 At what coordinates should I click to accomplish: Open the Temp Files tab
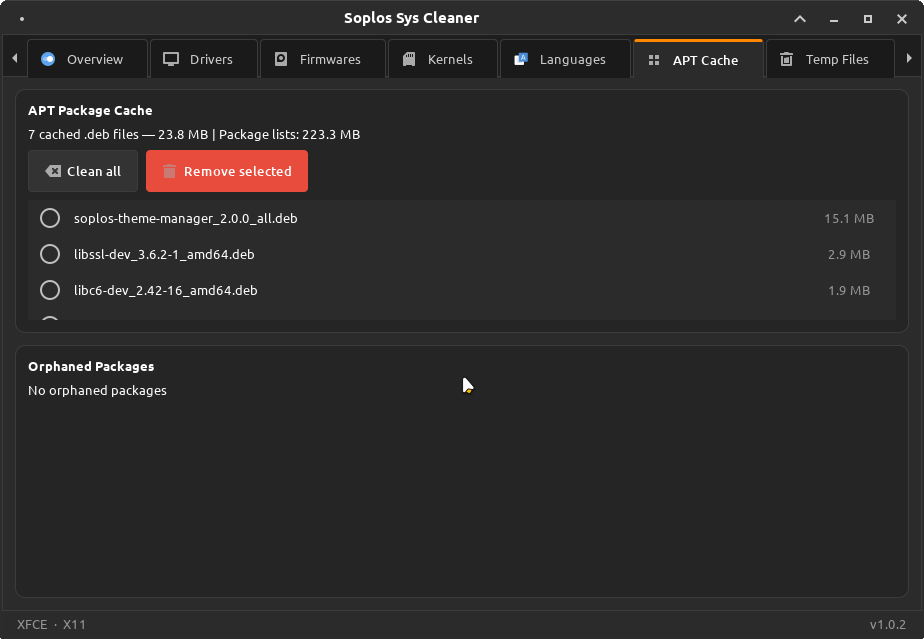(x=830, y=59)
